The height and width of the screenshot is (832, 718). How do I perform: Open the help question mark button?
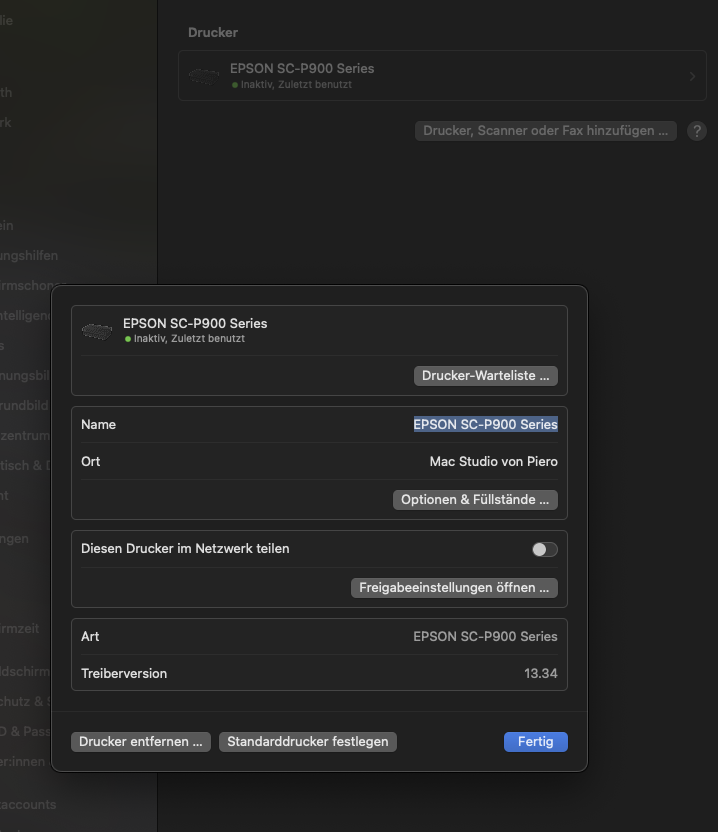[697, 131]
